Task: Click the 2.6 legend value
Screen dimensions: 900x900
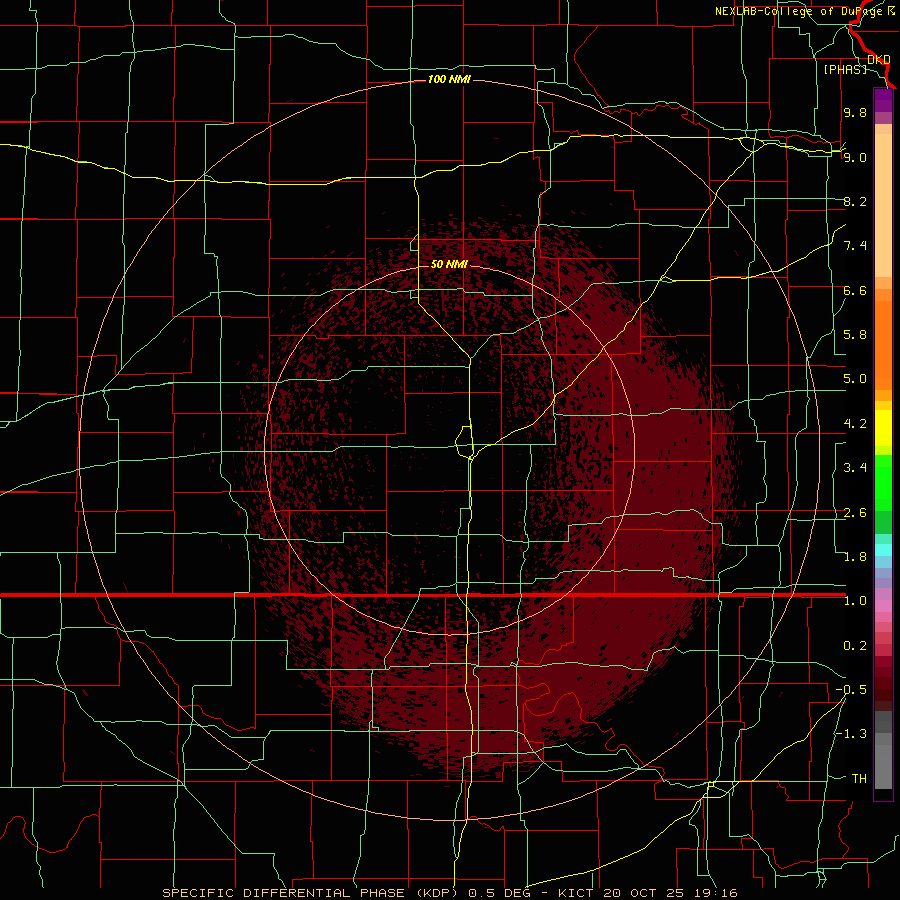Action: pyautogui.click(x=855, y=513)
